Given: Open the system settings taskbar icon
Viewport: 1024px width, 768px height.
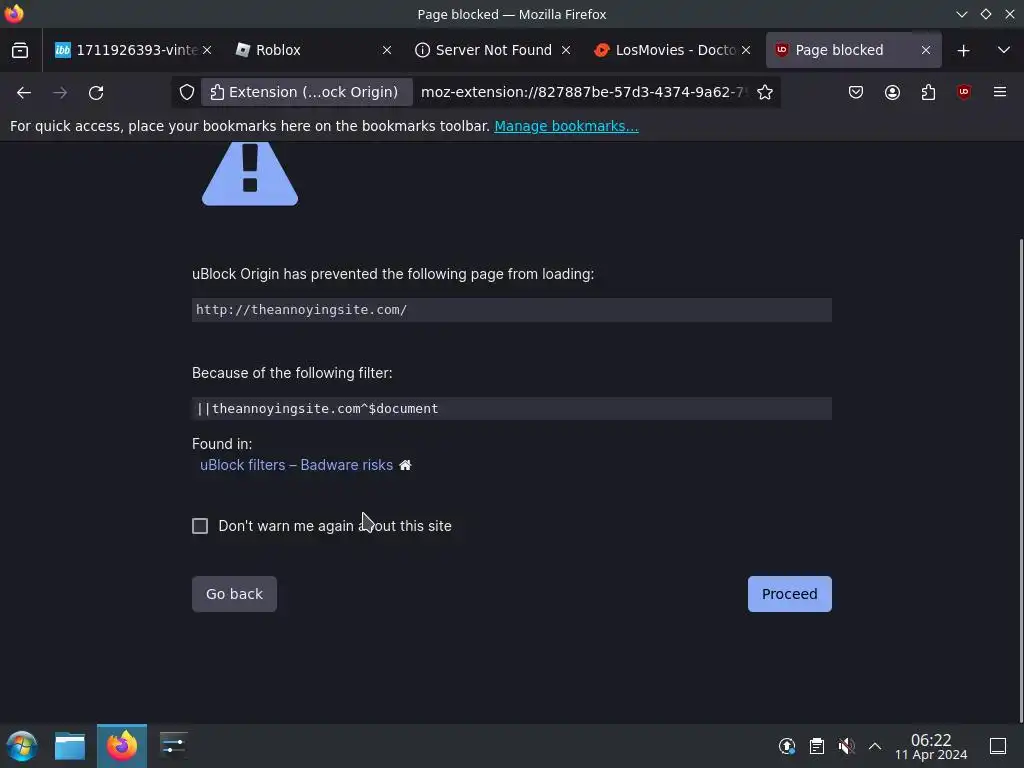Looking at the screenshot, I should [x=173, y=746].
